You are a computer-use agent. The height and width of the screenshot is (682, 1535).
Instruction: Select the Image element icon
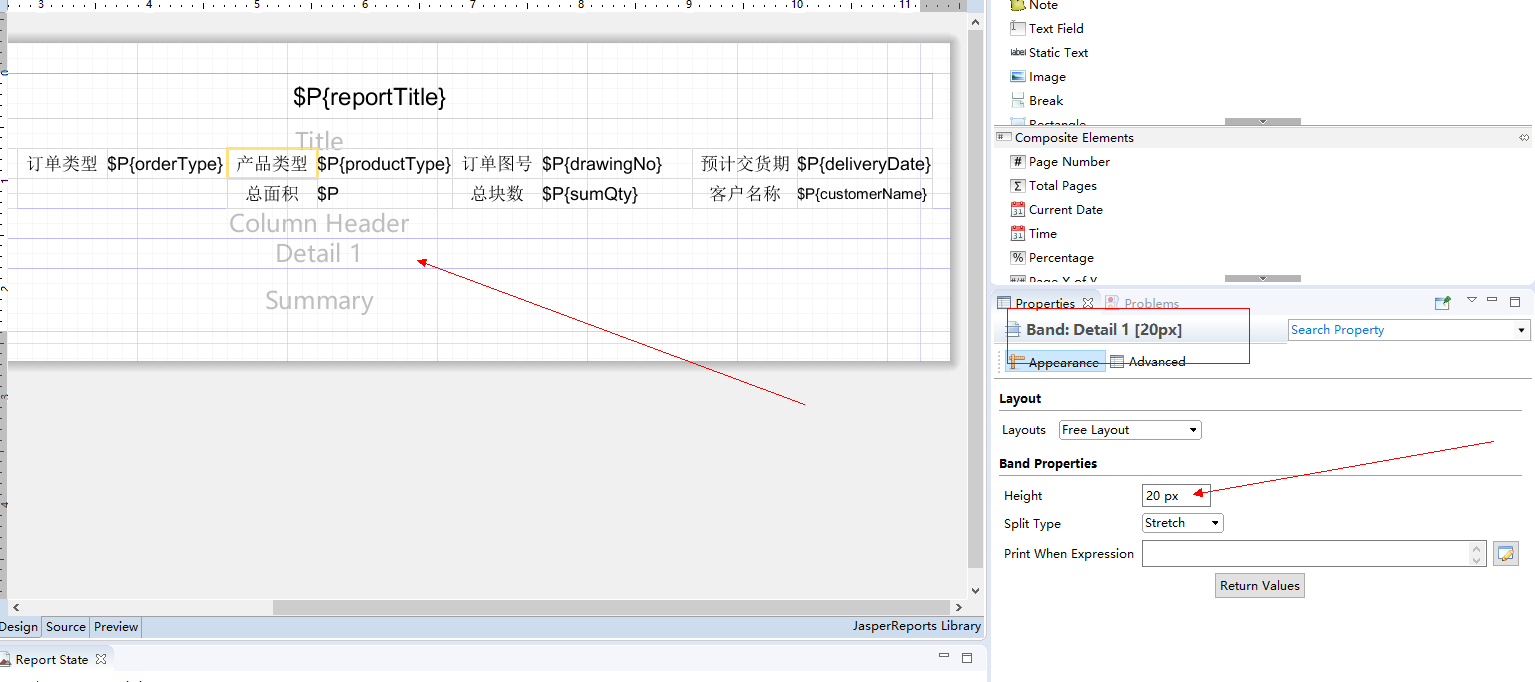click(1018, 76)
